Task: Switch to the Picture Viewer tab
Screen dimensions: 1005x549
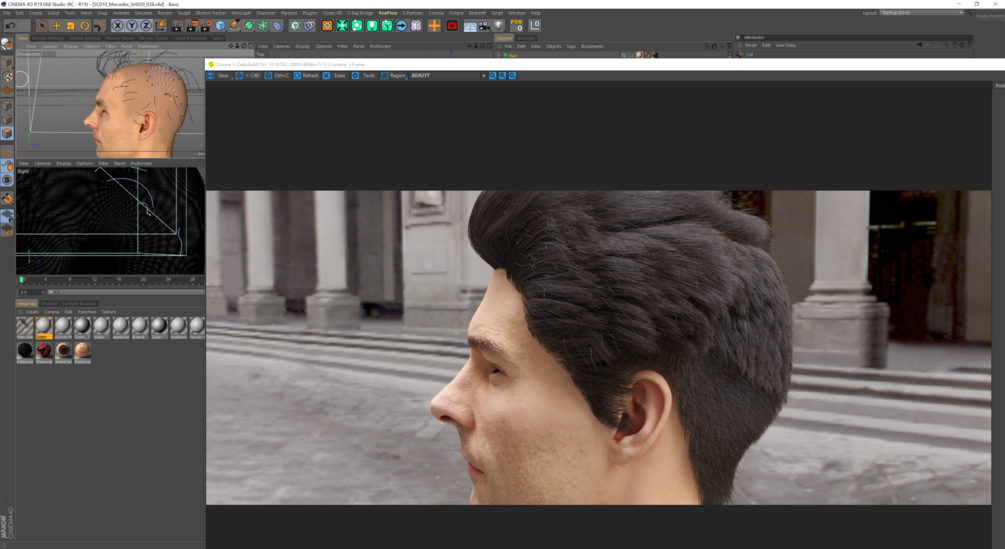Action: 120,38
